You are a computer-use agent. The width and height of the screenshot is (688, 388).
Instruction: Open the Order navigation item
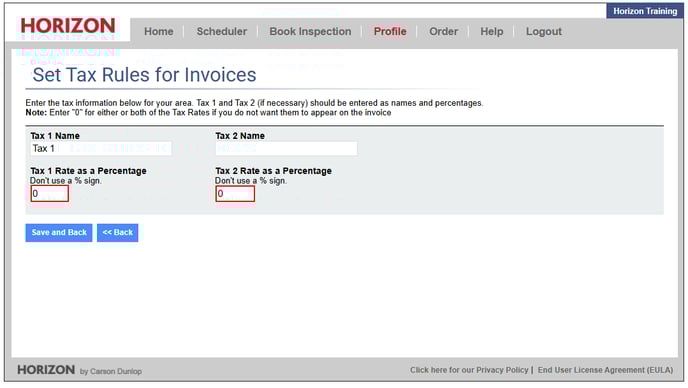pyautogui.click(x=443, y=32)
